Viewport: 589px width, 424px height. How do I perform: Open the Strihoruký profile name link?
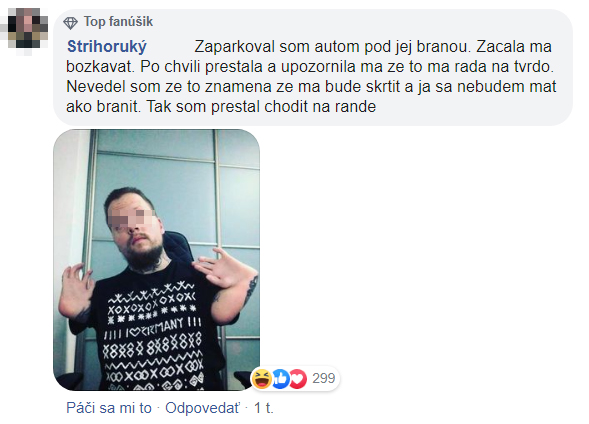coord(107,47)
